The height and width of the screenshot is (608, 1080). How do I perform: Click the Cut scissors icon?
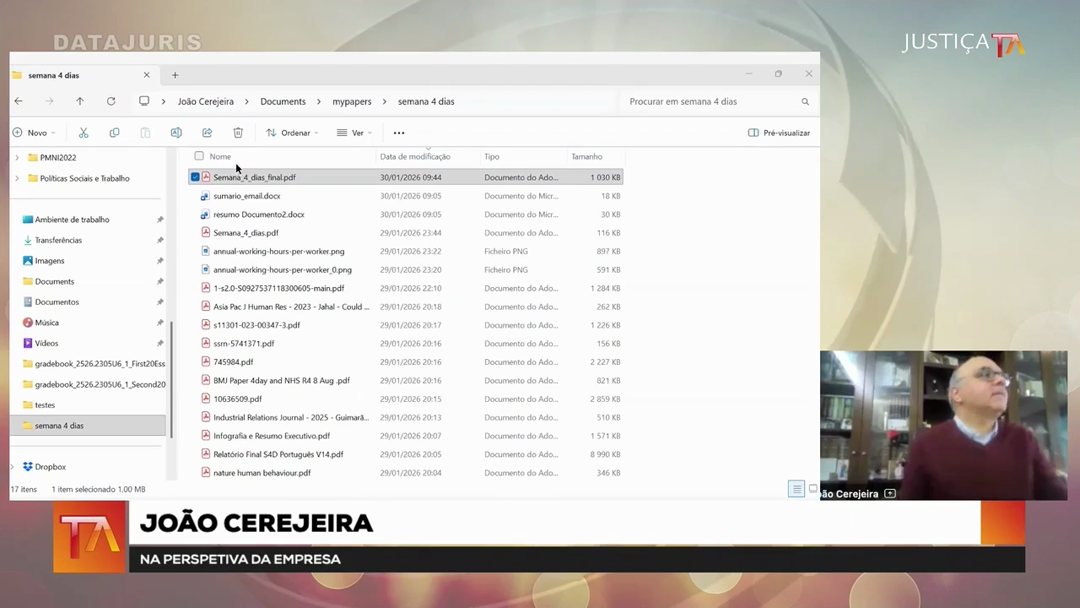[83, 133]
